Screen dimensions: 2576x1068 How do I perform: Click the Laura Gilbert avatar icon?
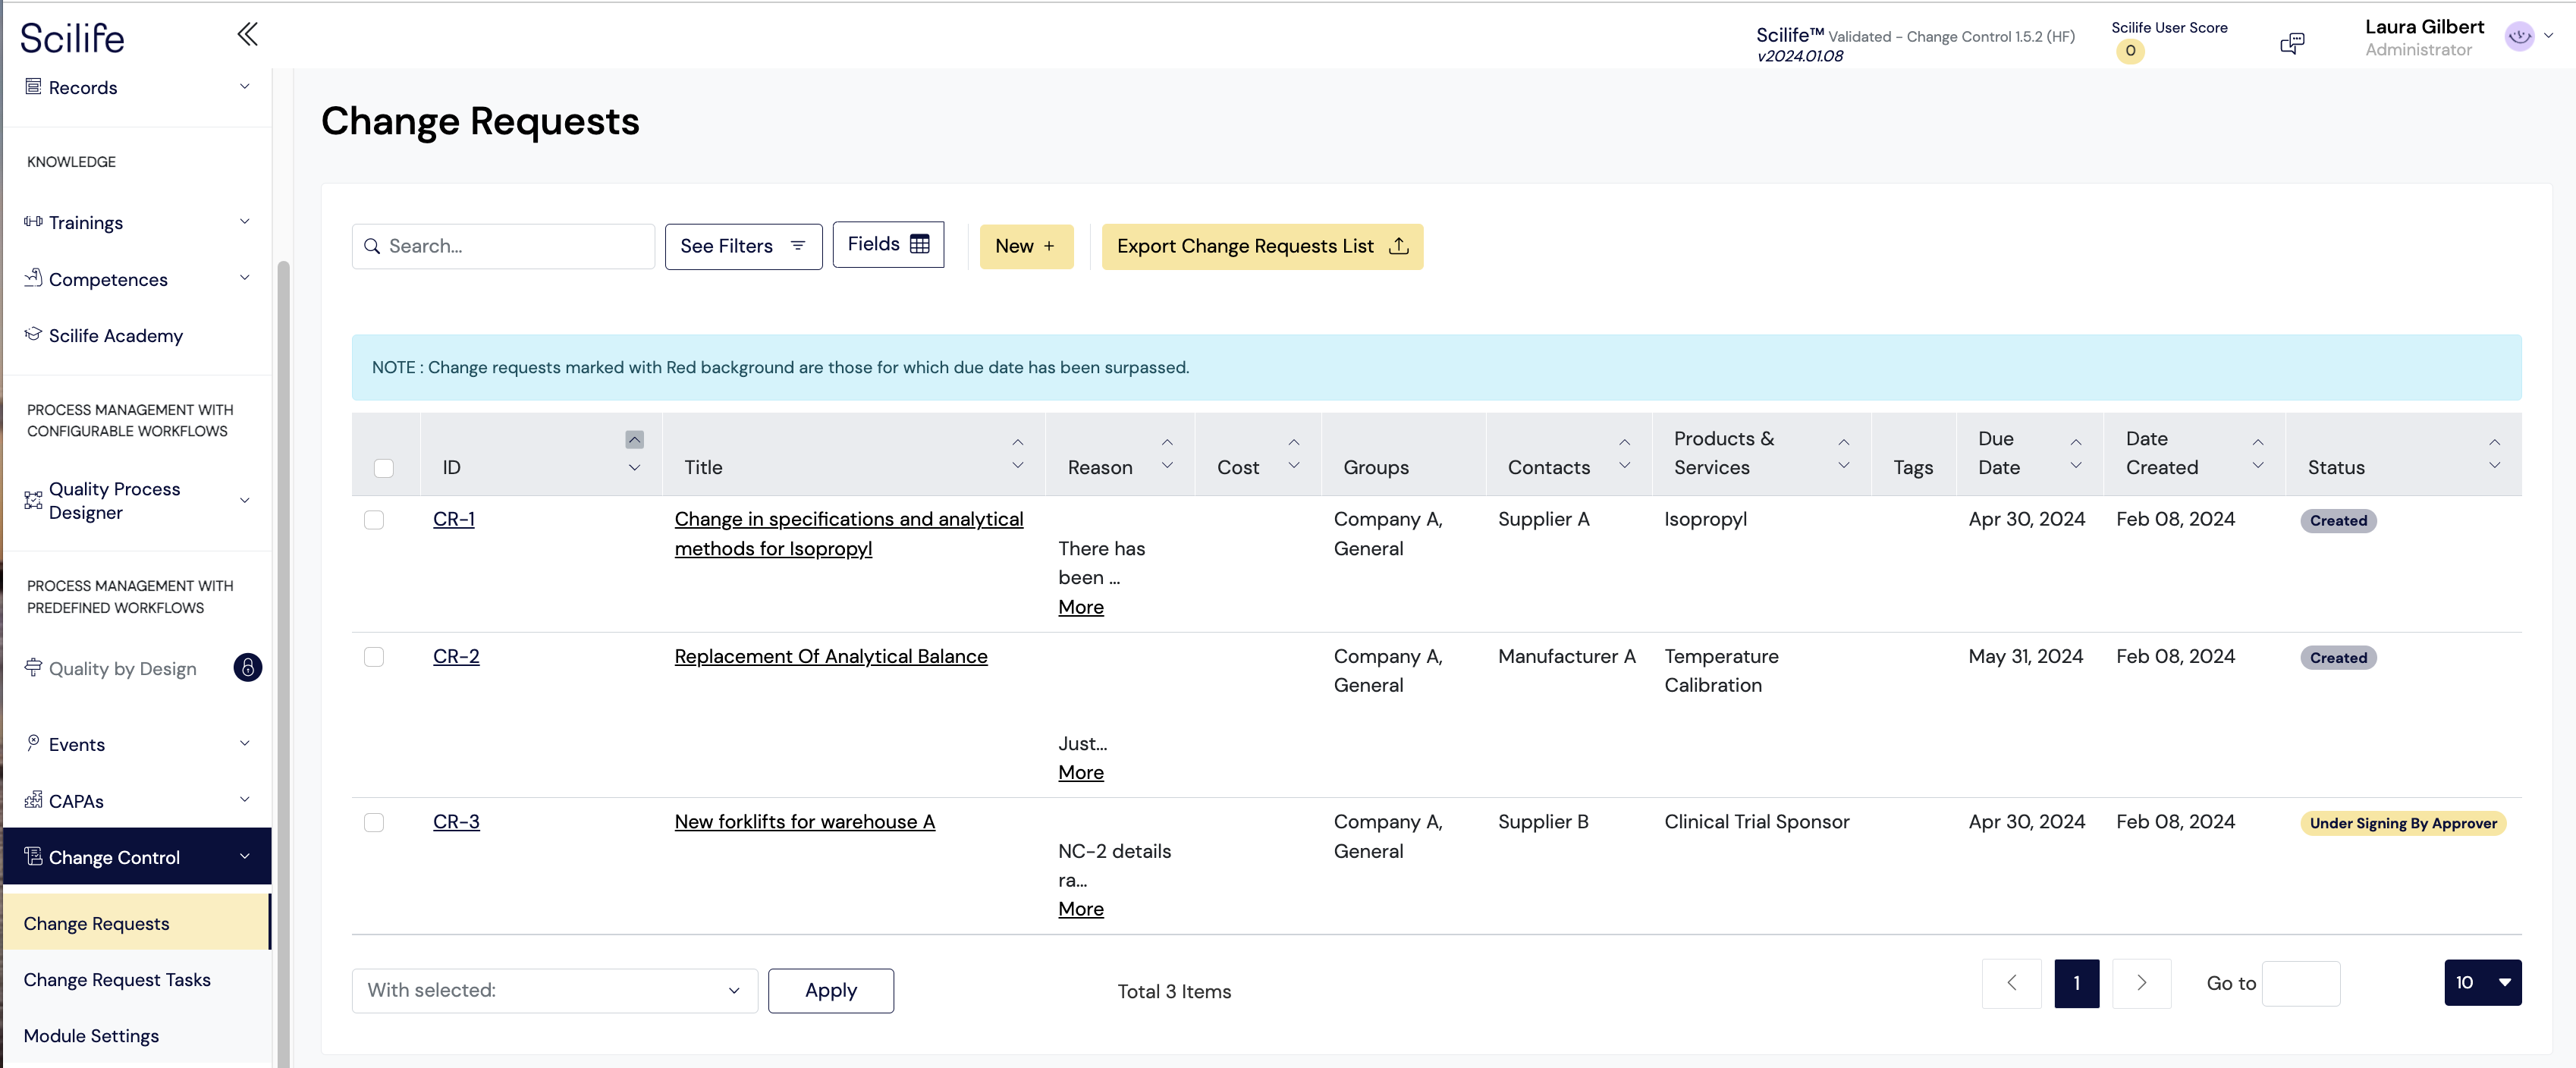point(2518,37)
